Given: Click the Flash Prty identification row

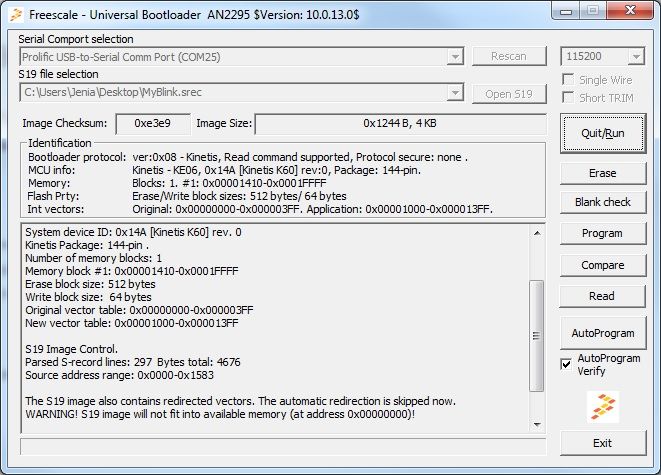Looking at the screenshot, I should pos(187,196).
